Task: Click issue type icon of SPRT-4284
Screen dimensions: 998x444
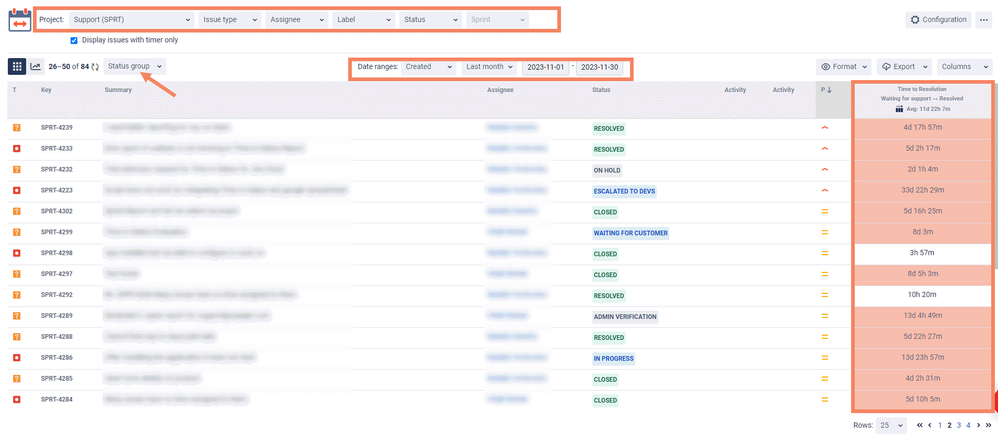Action: click(17, 399)
